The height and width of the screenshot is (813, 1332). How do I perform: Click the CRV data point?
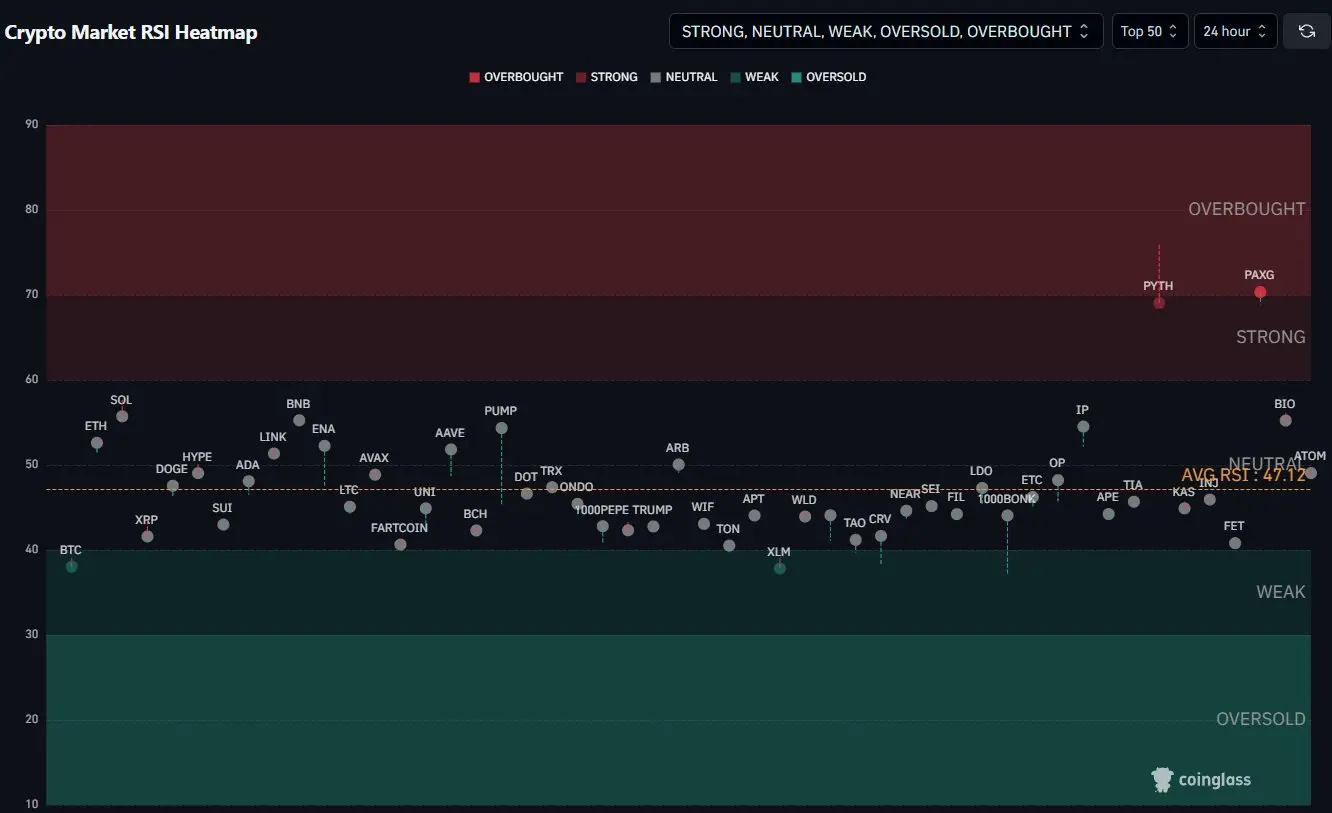881,536
